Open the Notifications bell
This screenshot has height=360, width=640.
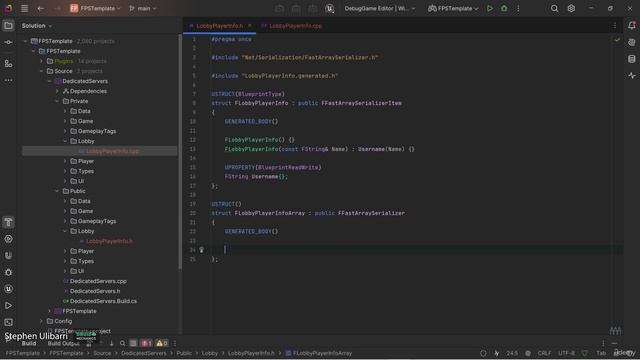[x=632, y=25]
